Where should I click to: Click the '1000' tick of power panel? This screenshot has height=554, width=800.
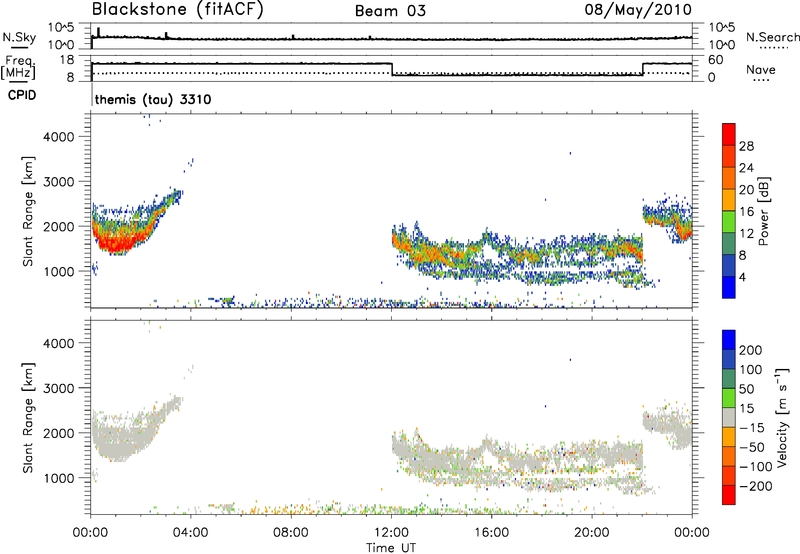point(59,271)
